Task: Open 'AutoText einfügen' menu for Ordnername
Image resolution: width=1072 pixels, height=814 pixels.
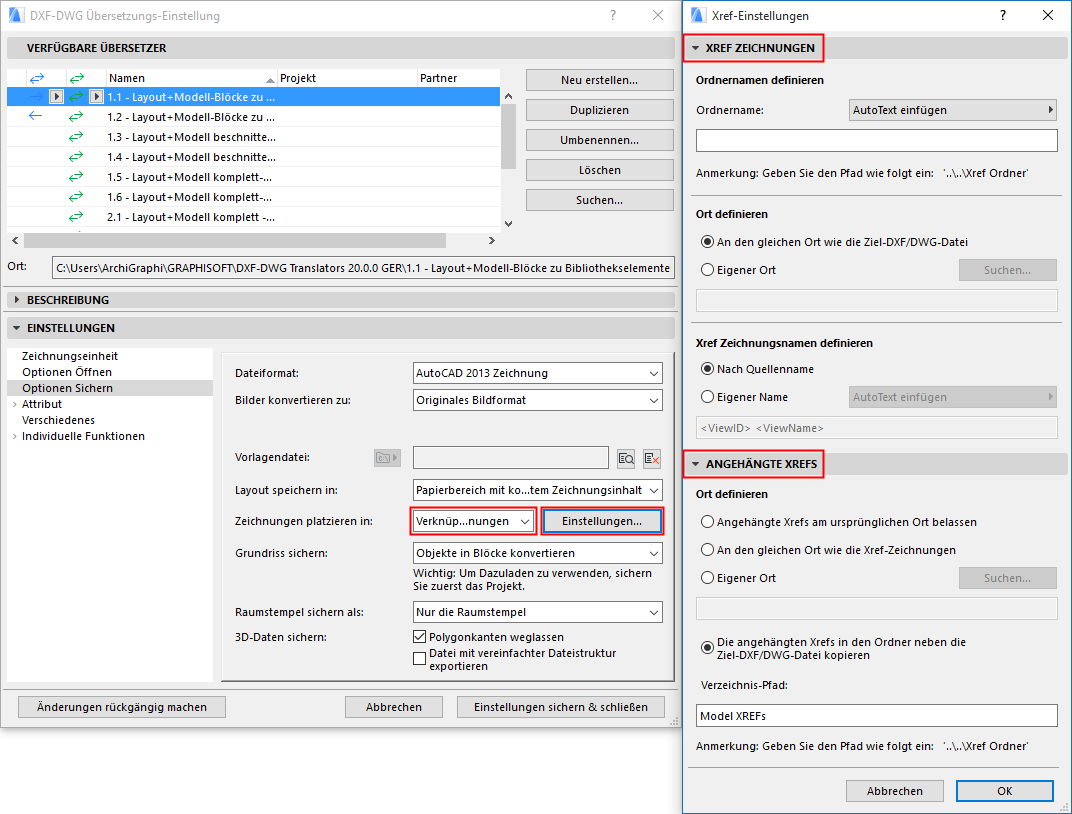Action: tap(953, 110)
